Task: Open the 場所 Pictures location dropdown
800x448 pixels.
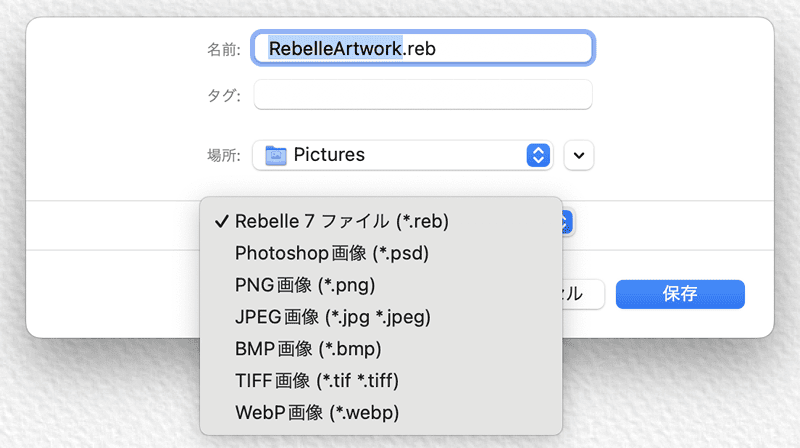Action: (403, 155)
